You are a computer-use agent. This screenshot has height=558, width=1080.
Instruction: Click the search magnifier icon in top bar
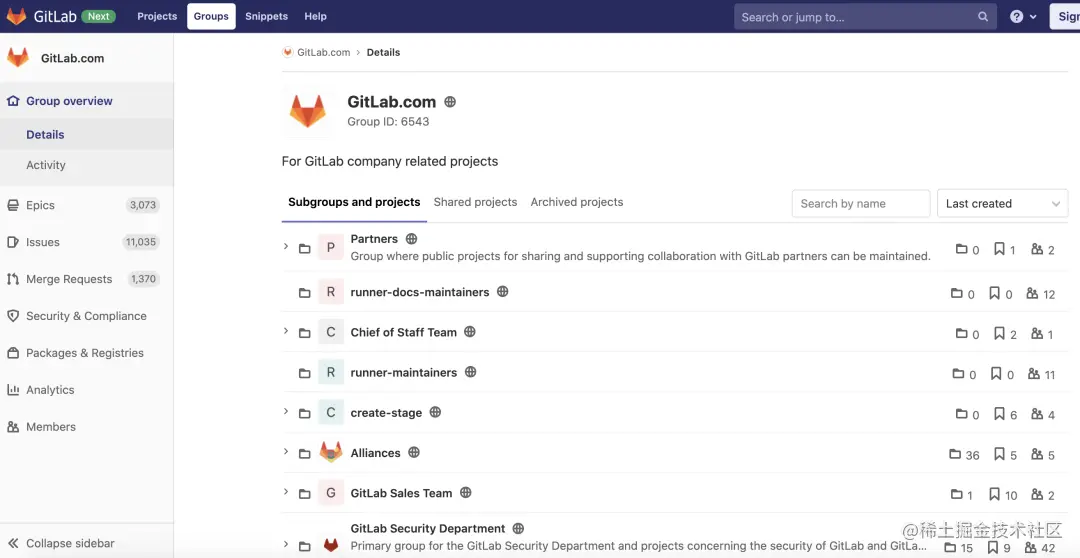pos(983,17)
